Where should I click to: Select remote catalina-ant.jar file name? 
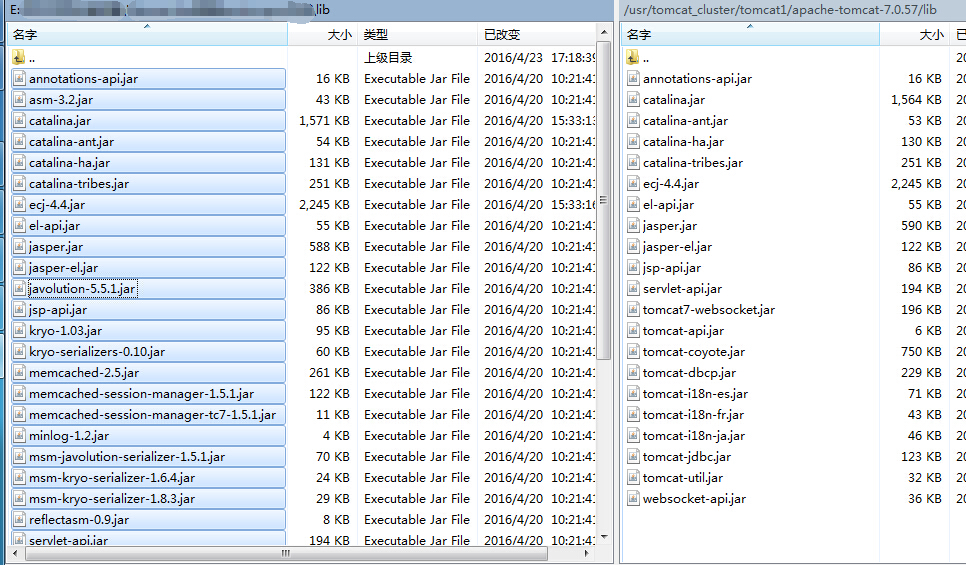click(x=685, y=121)
